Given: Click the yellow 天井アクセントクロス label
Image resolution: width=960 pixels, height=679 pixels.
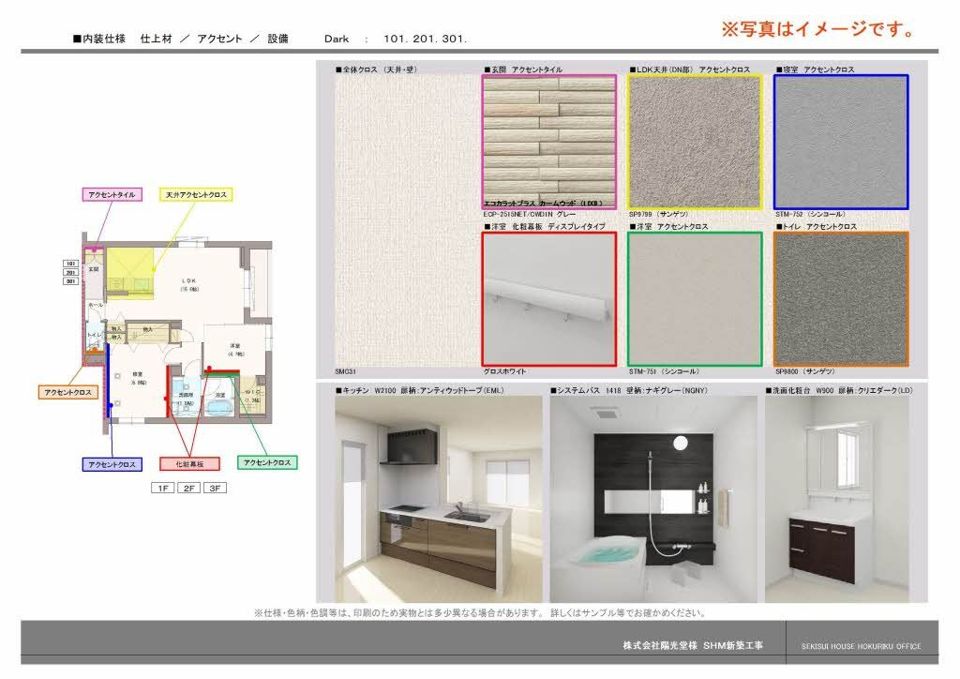Looking at the screenshot, I should [196, 194].
